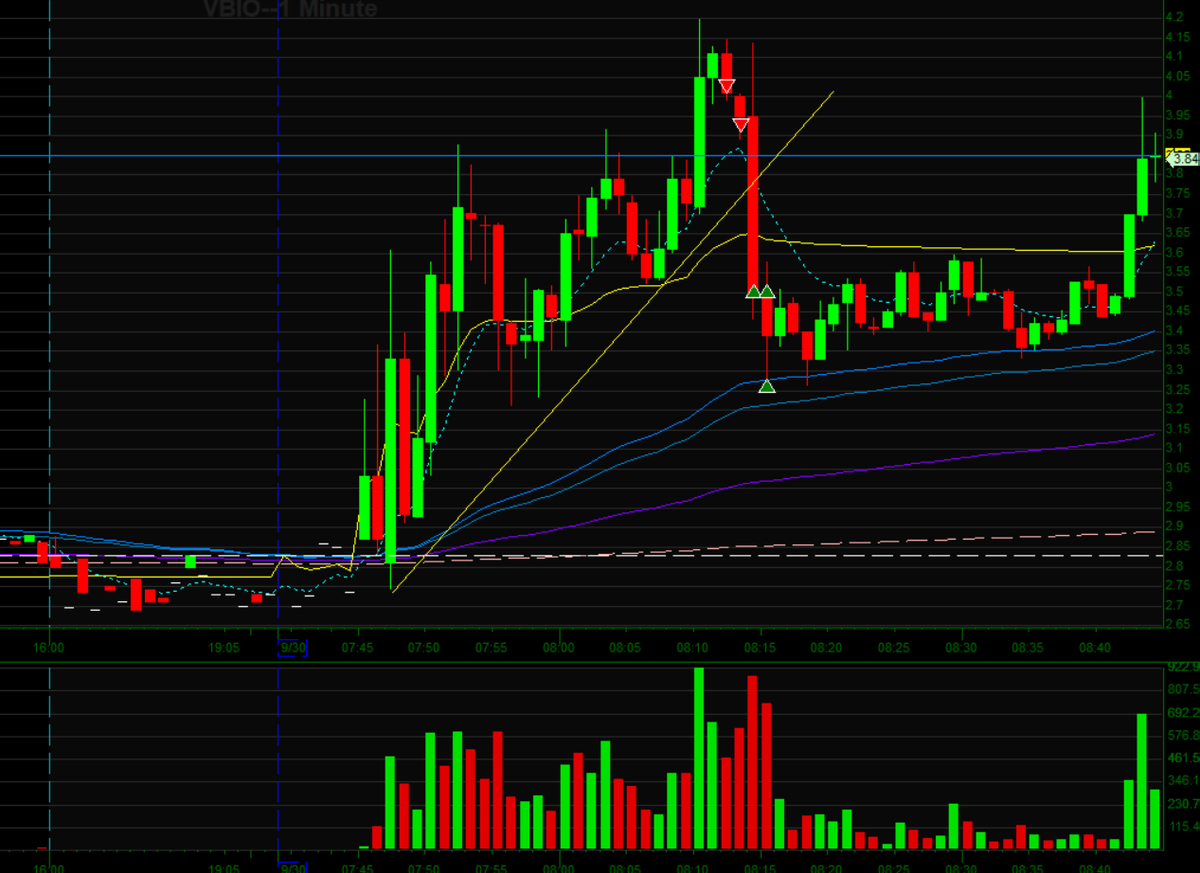The width and height of the screenshot is (1200, 873).
Task: Click the tallest red volume bar near 08:14
Action: pyautogui.click(x=753, y=763)
